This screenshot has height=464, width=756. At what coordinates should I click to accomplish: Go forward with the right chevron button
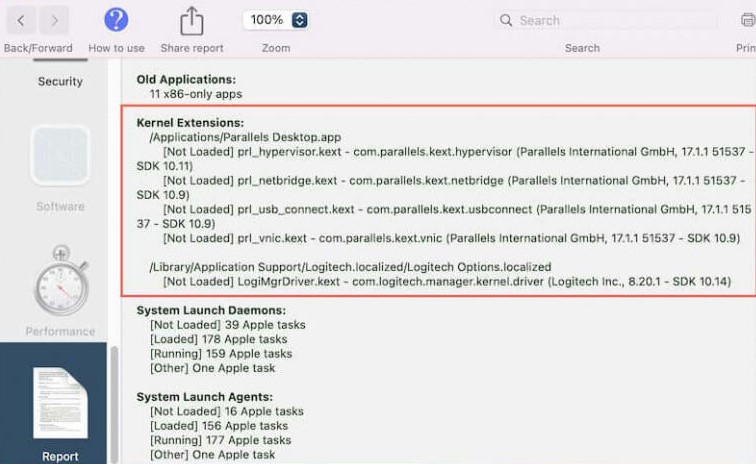[54, 20]
